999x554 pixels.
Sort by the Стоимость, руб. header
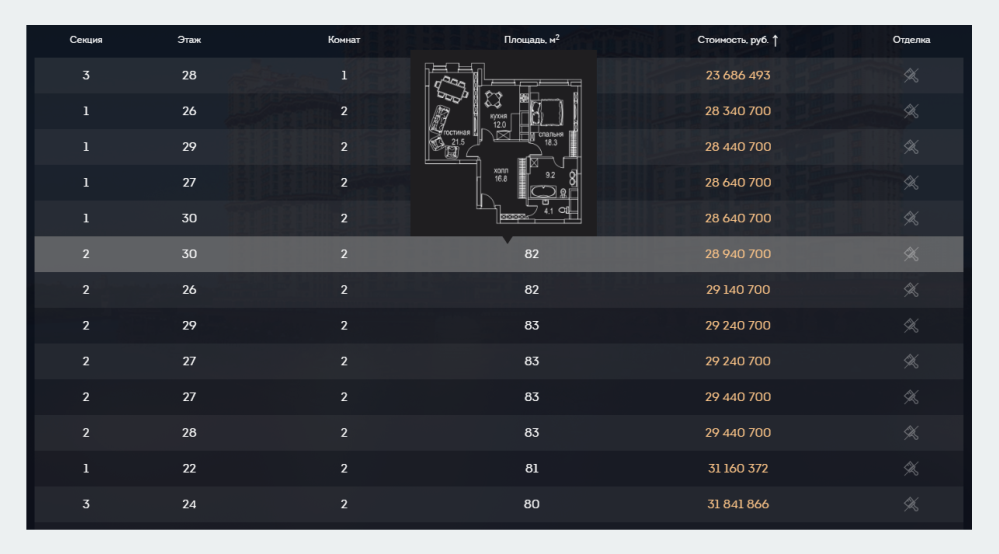tap(733, 39)
